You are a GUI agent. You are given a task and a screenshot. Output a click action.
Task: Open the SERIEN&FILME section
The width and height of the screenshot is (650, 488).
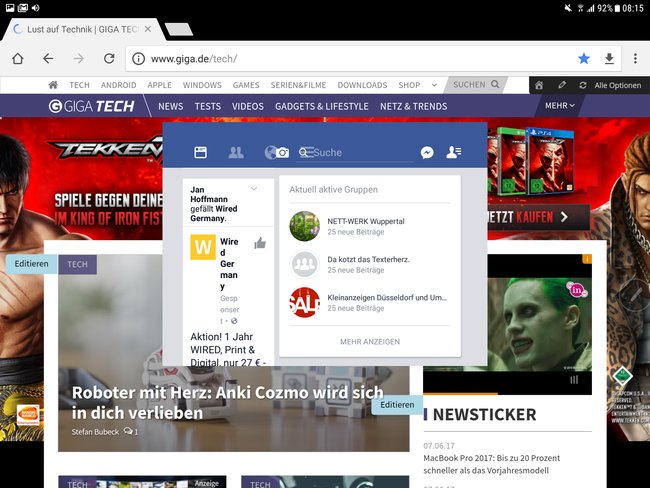point(298,85)
